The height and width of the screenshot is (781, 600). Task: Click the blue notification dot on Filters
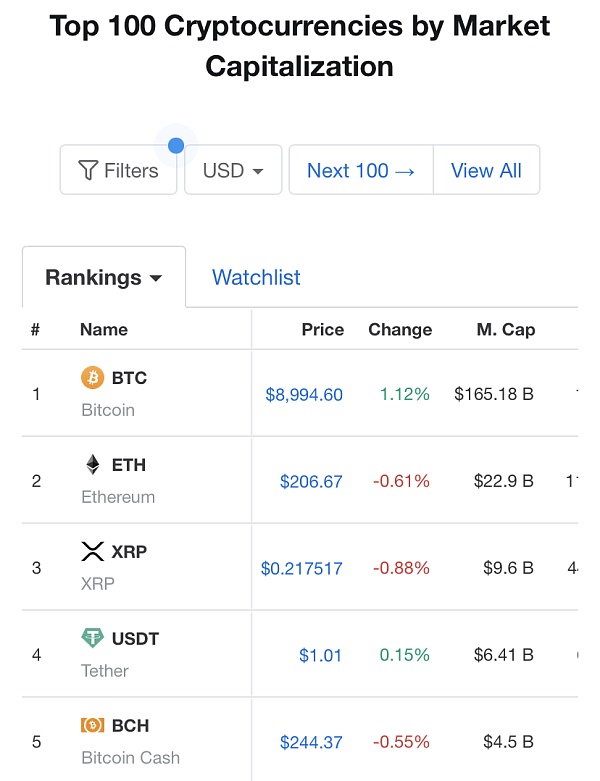point(176,146)
